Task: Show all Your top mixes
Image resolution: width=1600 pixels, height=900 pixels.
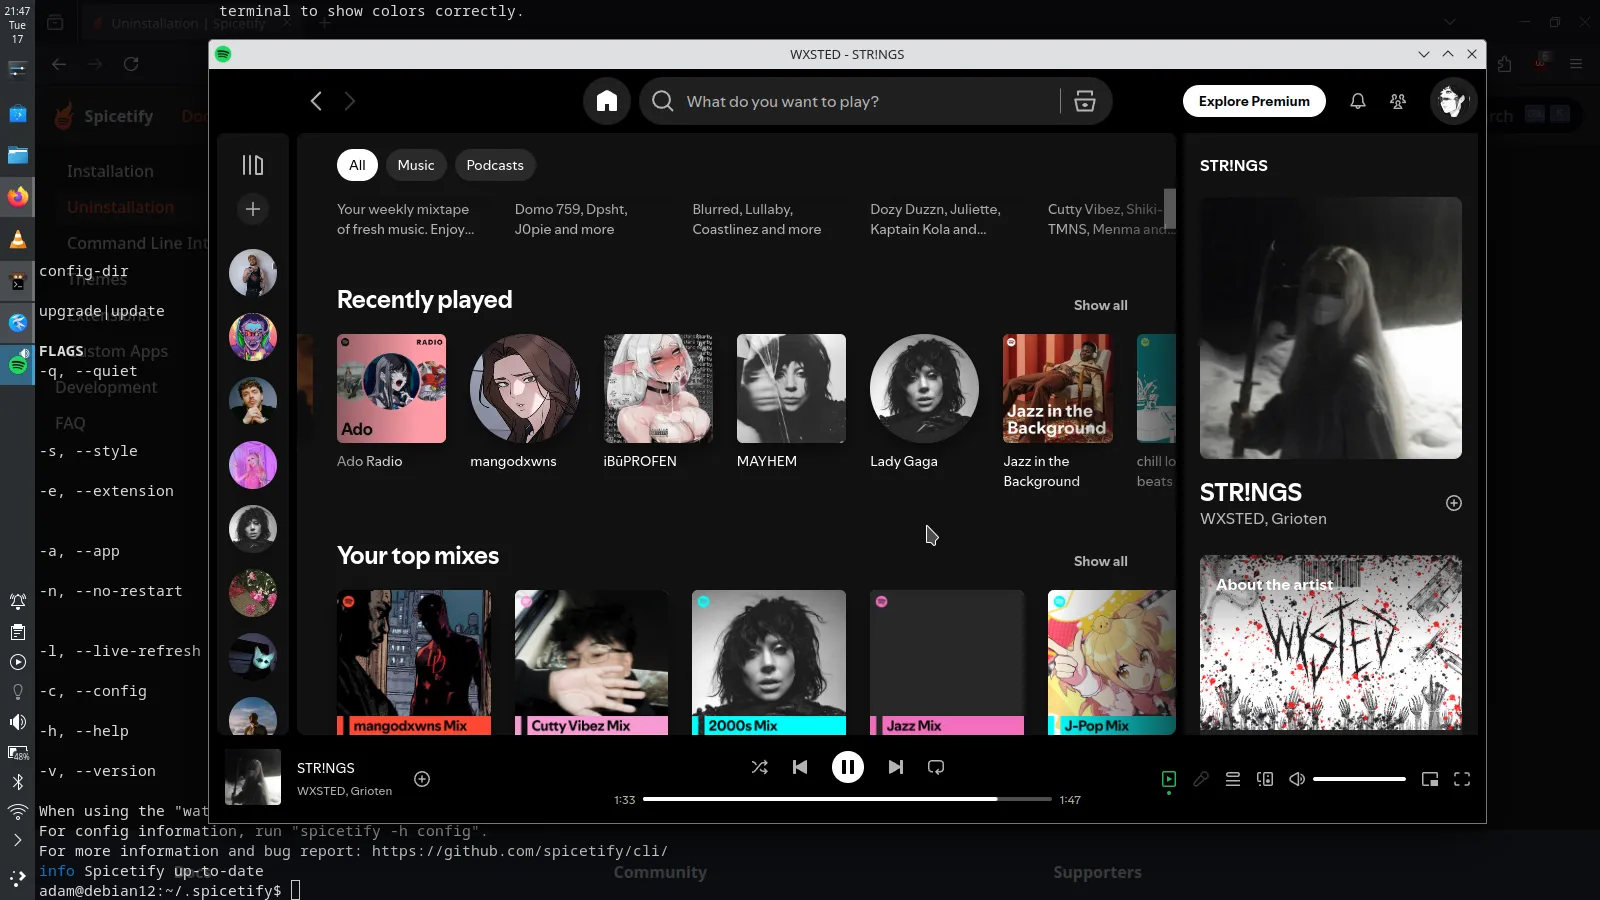Action: pyautogui.click(x=1100, y=561)
